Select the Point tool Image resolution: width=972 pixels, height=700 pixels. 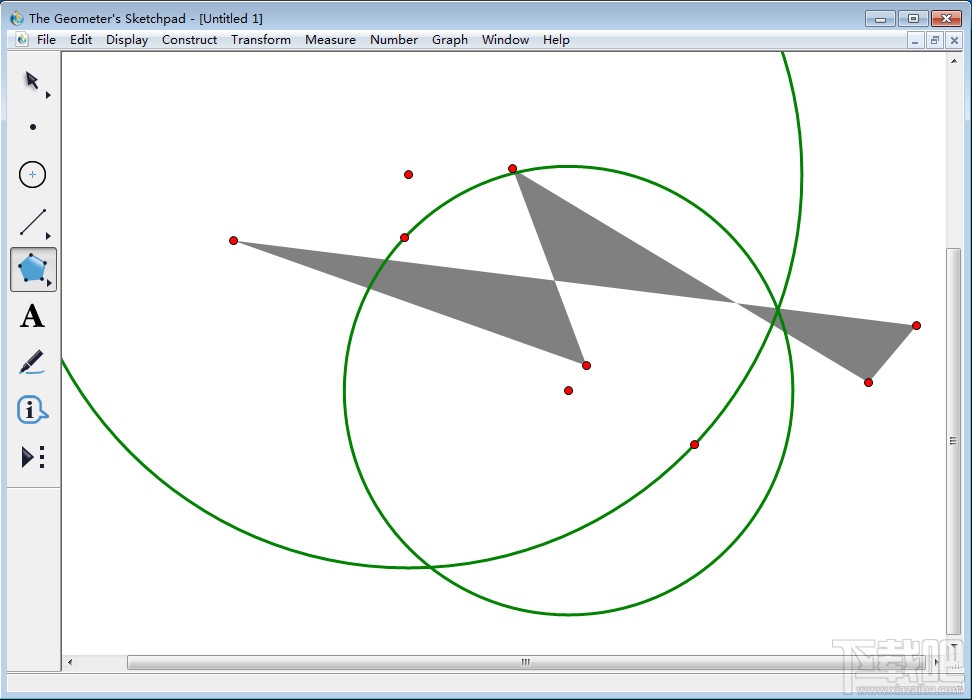33,127
